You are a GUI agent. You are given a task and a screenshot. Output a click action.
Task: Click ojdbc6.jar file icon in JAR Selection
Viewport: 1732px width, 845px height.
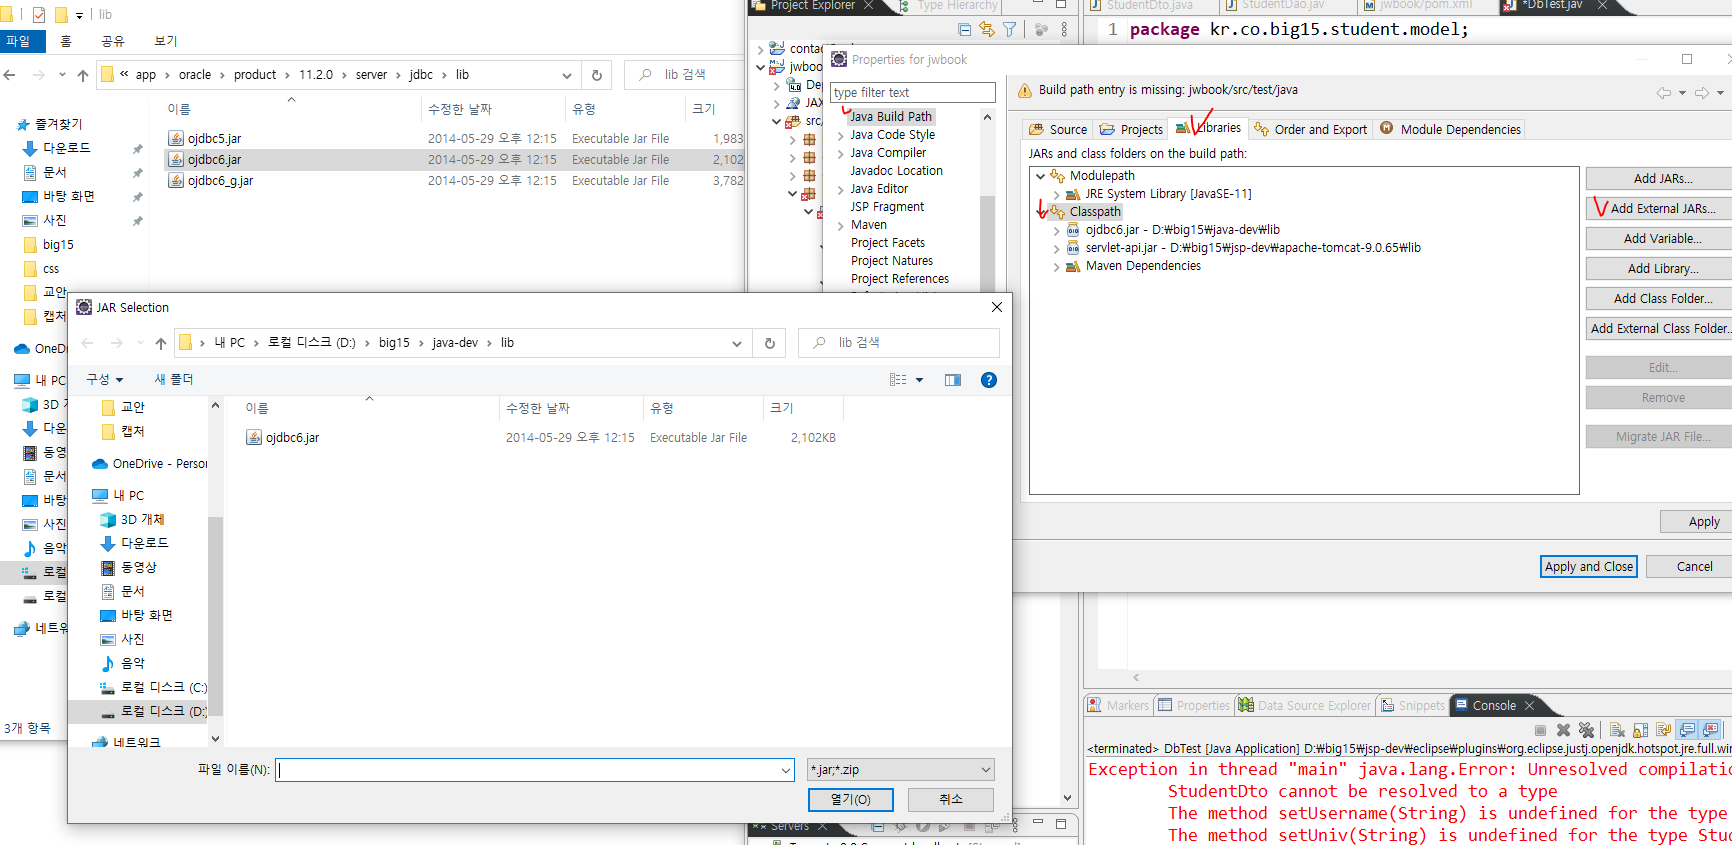[x=254, y=437]
